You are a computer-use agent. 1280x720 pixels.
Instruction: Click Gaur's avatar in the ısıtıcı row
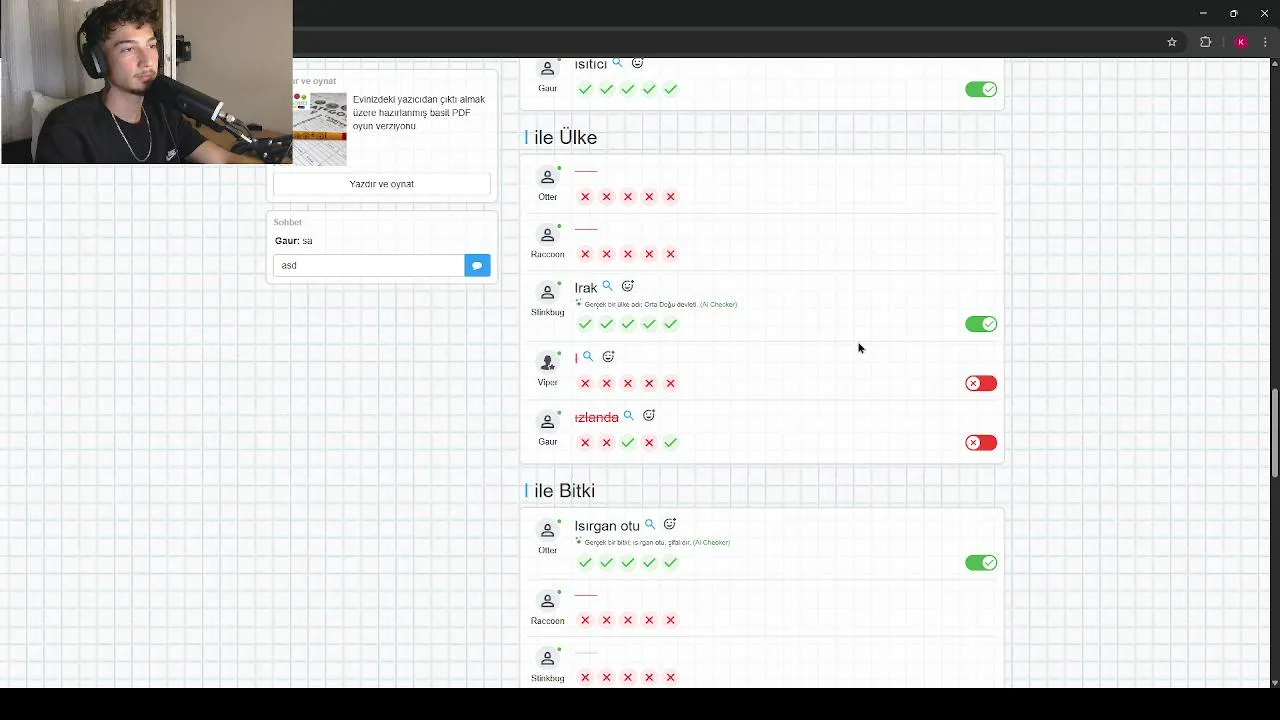(x=547, y=69)
